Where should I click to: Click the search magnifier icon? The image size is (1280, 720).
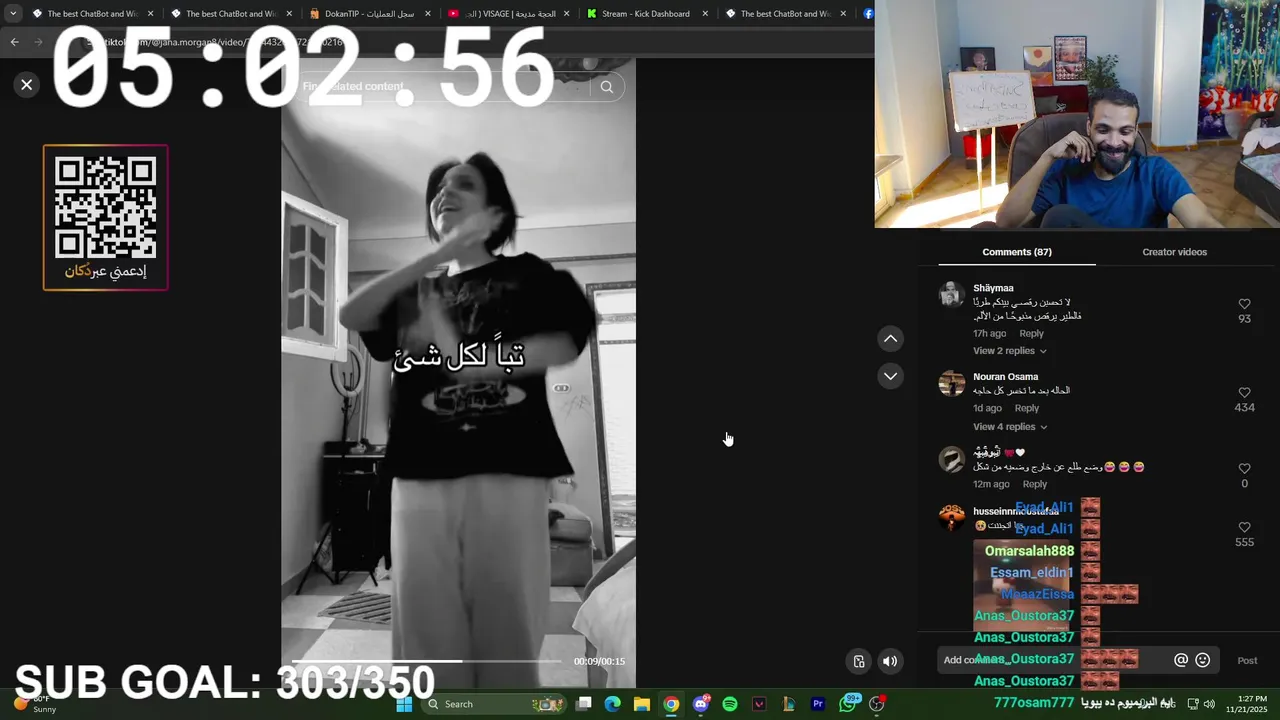[x=606, y=87]
